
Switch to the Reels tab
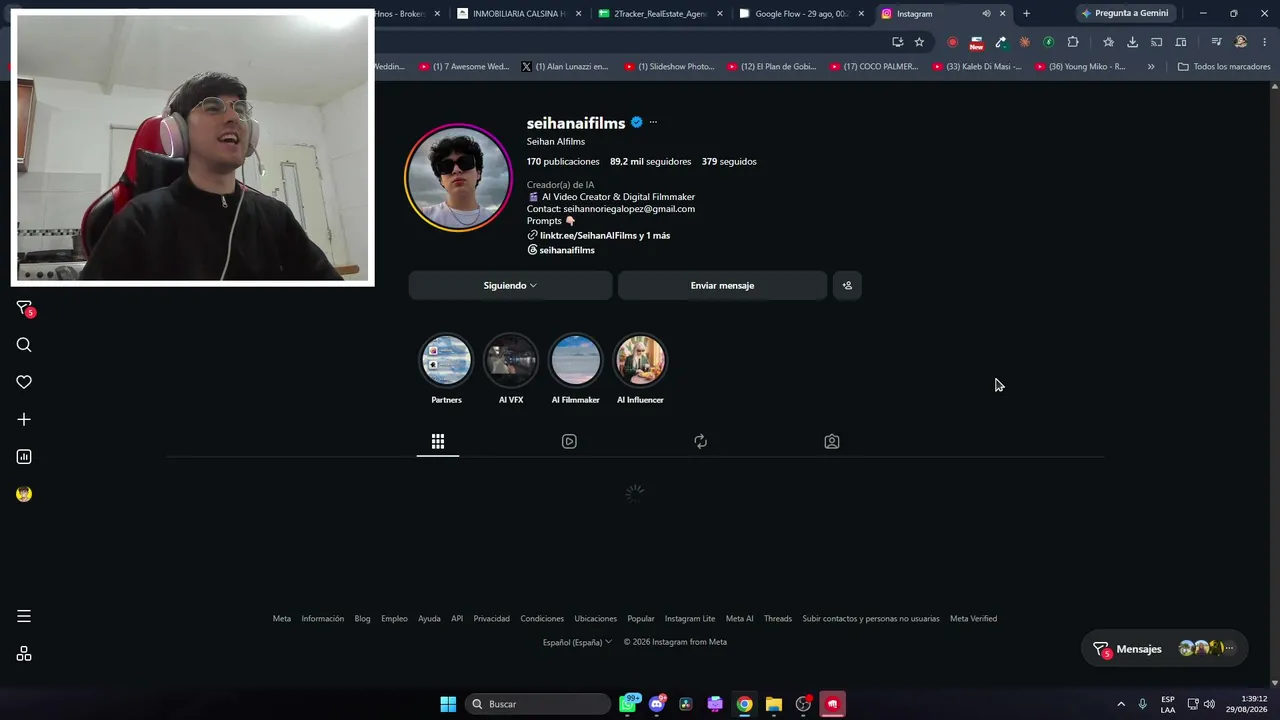pos(569,441)
